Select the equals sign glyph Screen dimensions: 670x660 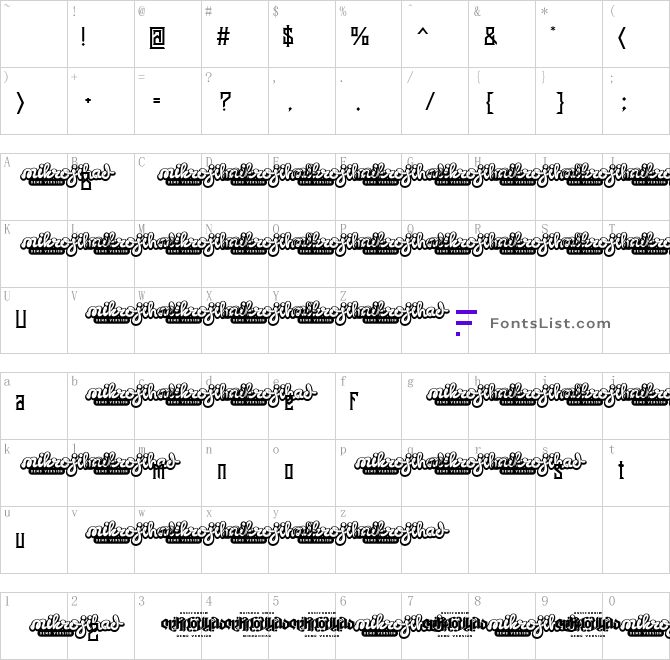click(x=156, y=101)
